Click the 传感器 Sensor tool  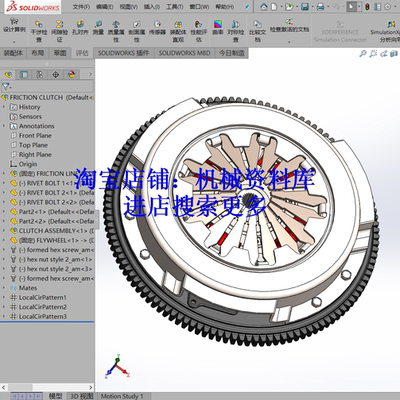(157, 28)
